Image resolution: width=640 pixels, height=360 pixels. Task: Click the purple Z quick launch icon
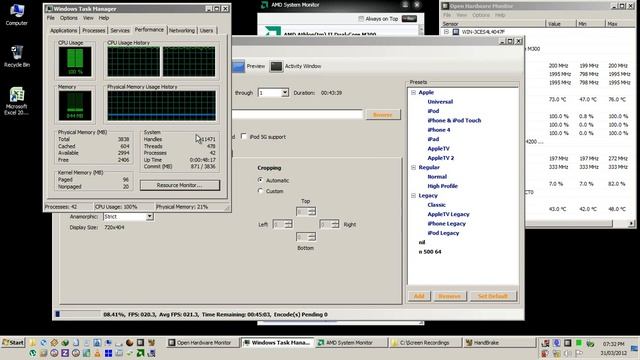(65, 353)
